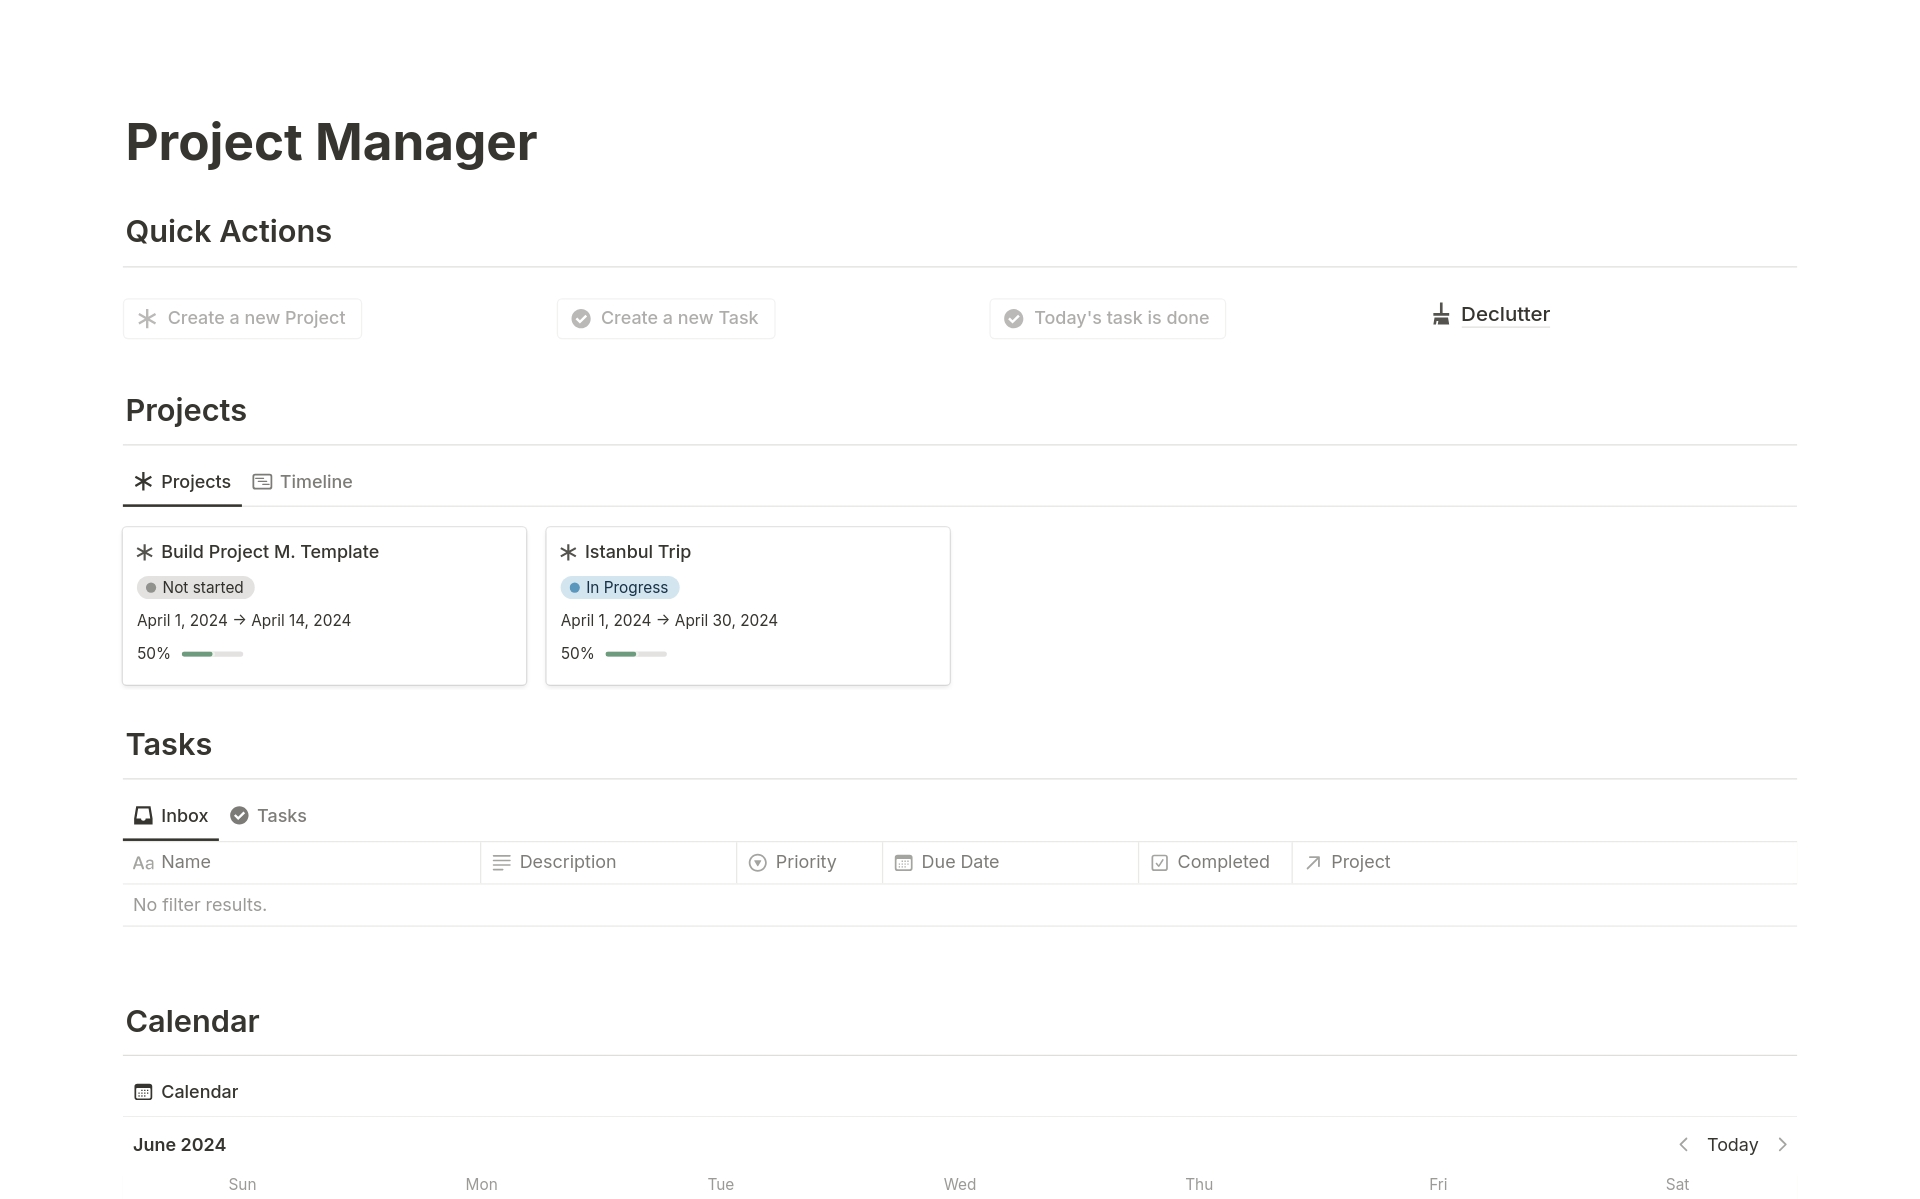This screenshot has height=1199, width=1920.
Task: Click the Completed column checkbox icon
Action: [1159, 862]
